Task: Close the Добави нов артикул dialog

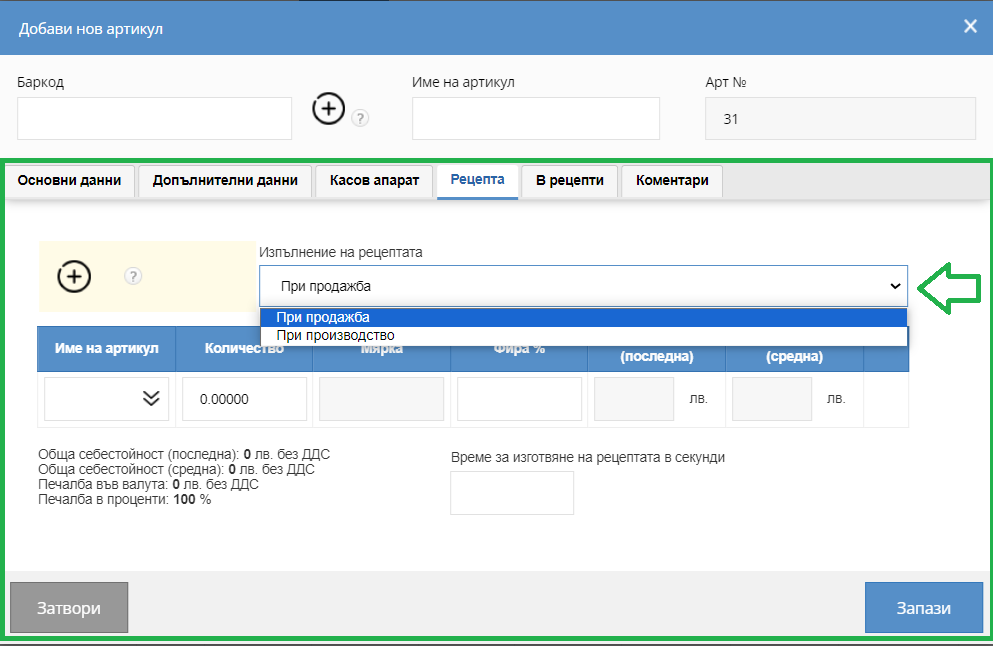Action: click(x=970, y=26)
